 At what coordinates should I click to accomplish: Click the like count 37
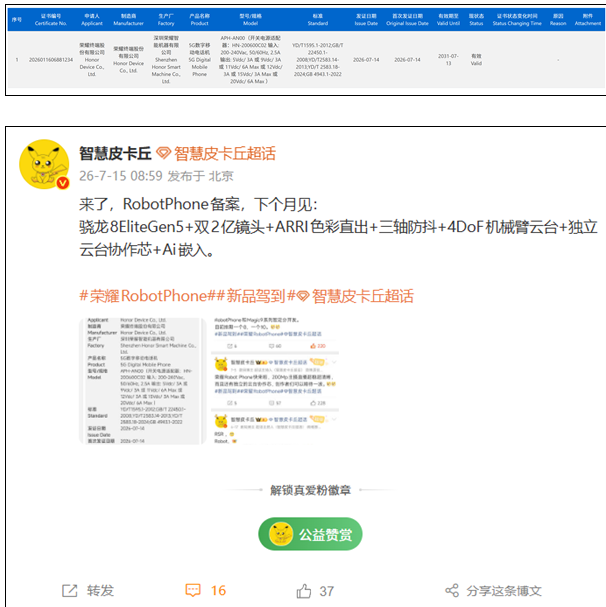tap(326, 591)
